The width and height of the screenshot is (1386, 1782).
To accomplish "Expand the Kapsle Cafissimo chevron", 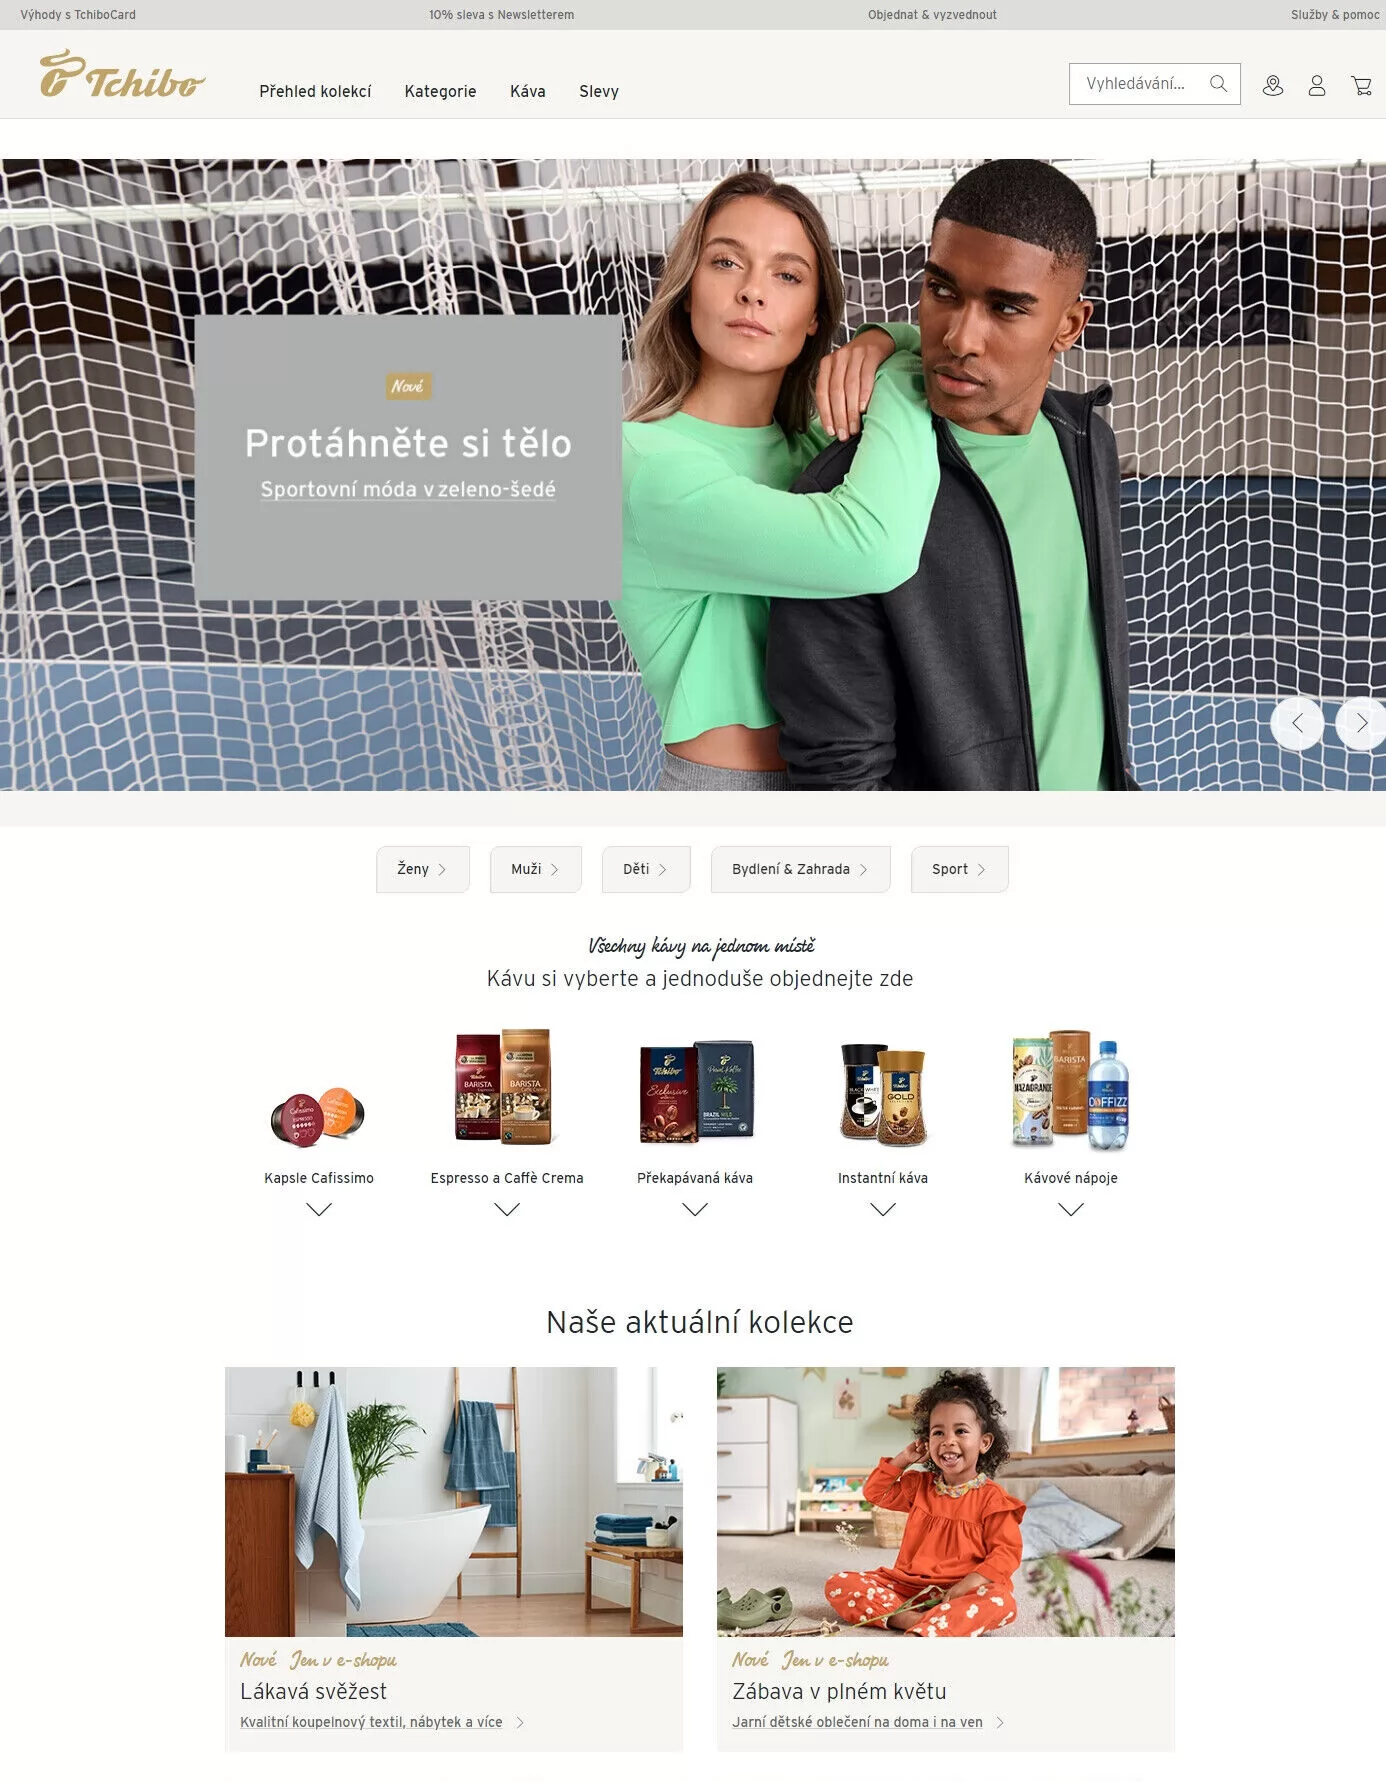I will 319,1209.
